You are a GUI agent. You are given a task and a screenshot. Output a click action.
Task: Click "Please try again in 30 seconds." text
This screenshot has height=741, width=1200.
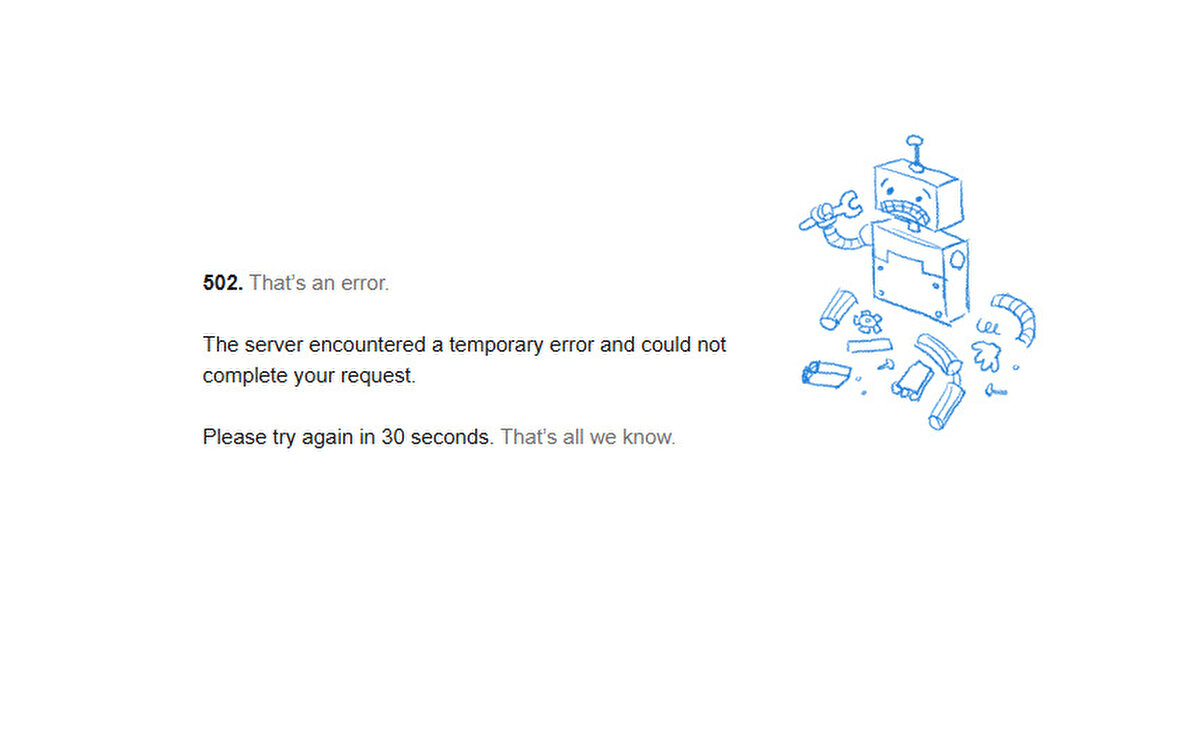pyautogui.click(x=348, y=438)
